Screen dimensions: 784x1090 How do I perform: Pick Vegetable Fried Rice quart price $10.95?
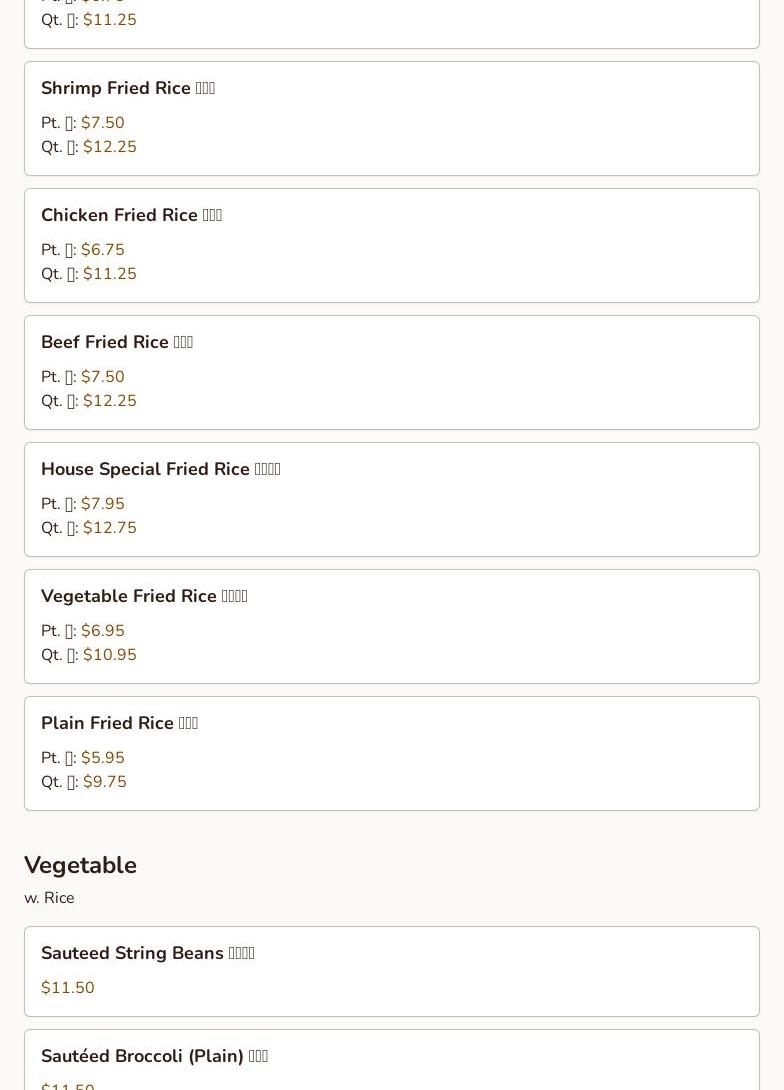click(x=110, y=656)
